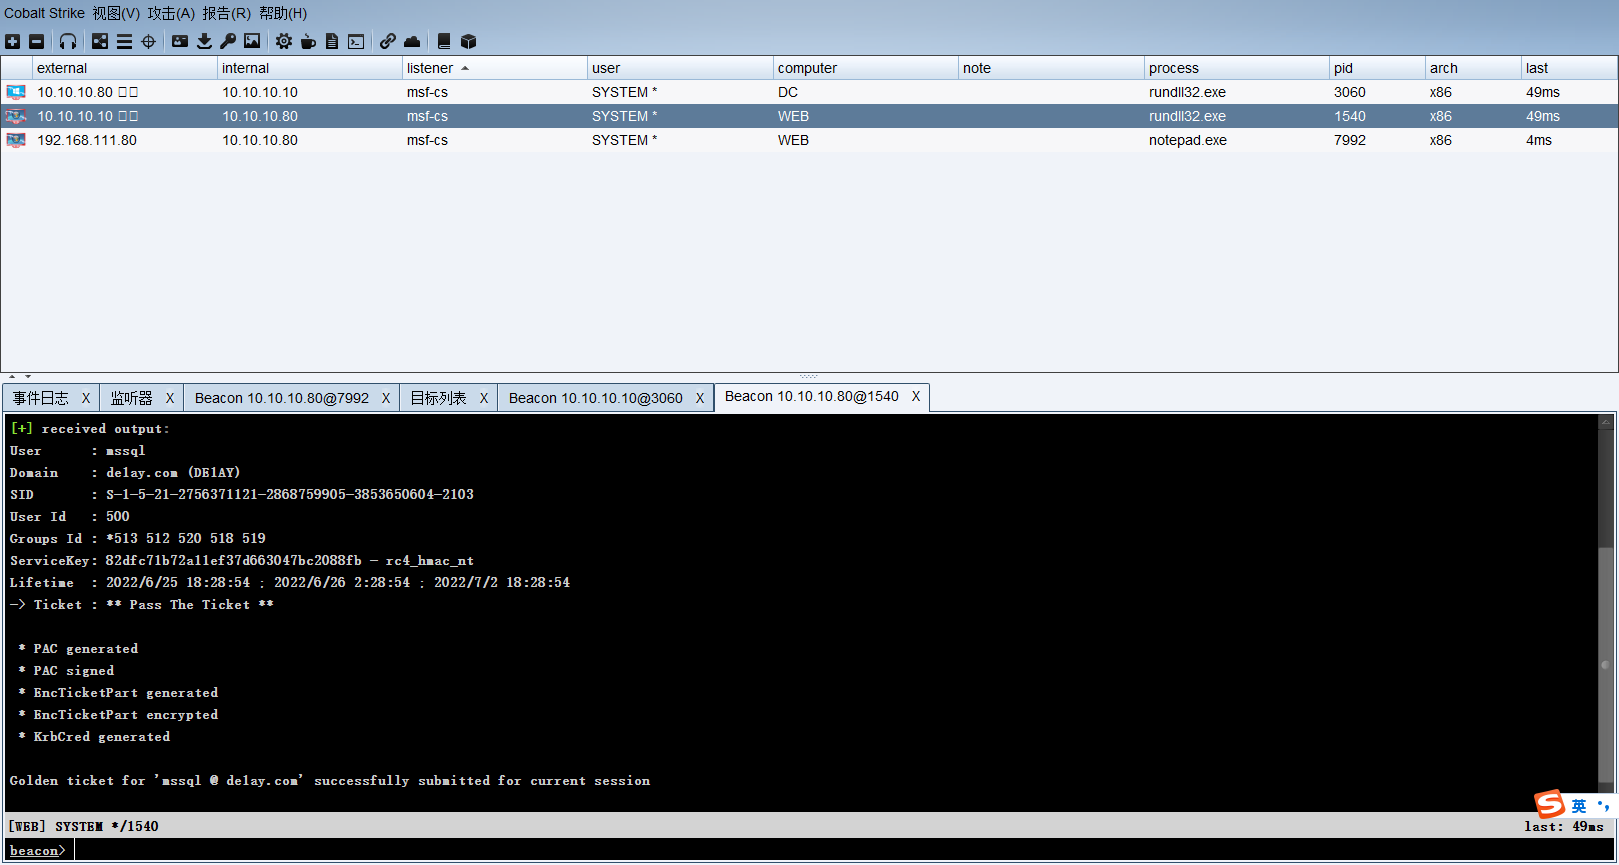
Task: Click internal IP 10.10.10.10 cell
Action: pos(310,92)
